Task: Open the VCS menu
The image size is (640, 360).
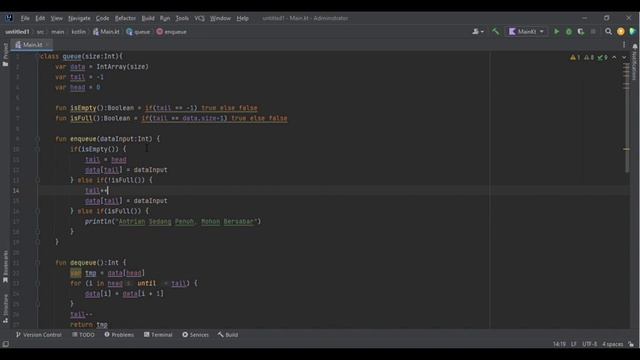Action: (x=199, y=18)
